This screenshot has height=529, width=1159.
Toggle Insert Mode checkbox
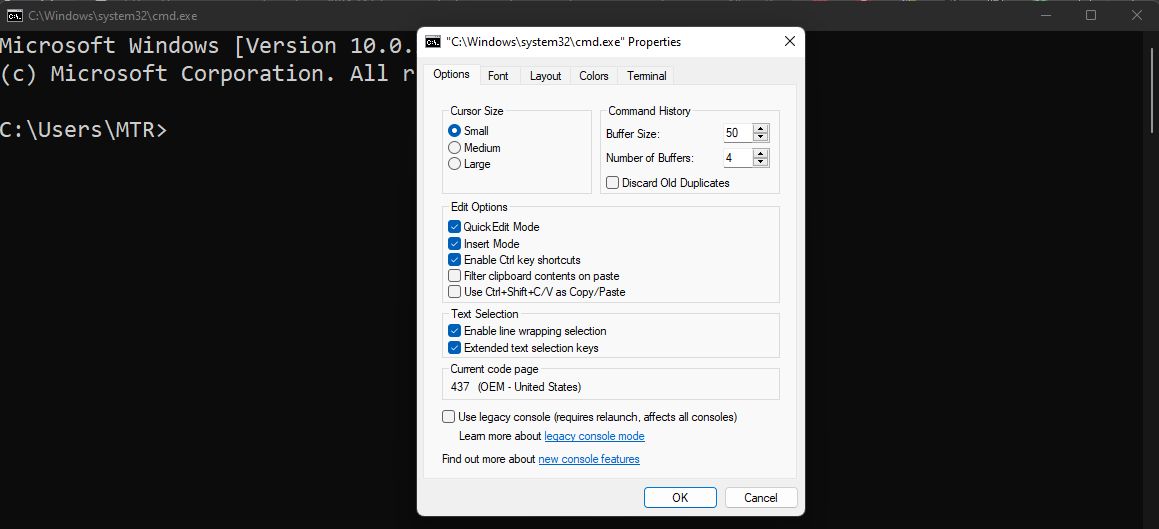pyautogui.click(x=455, y=244)
